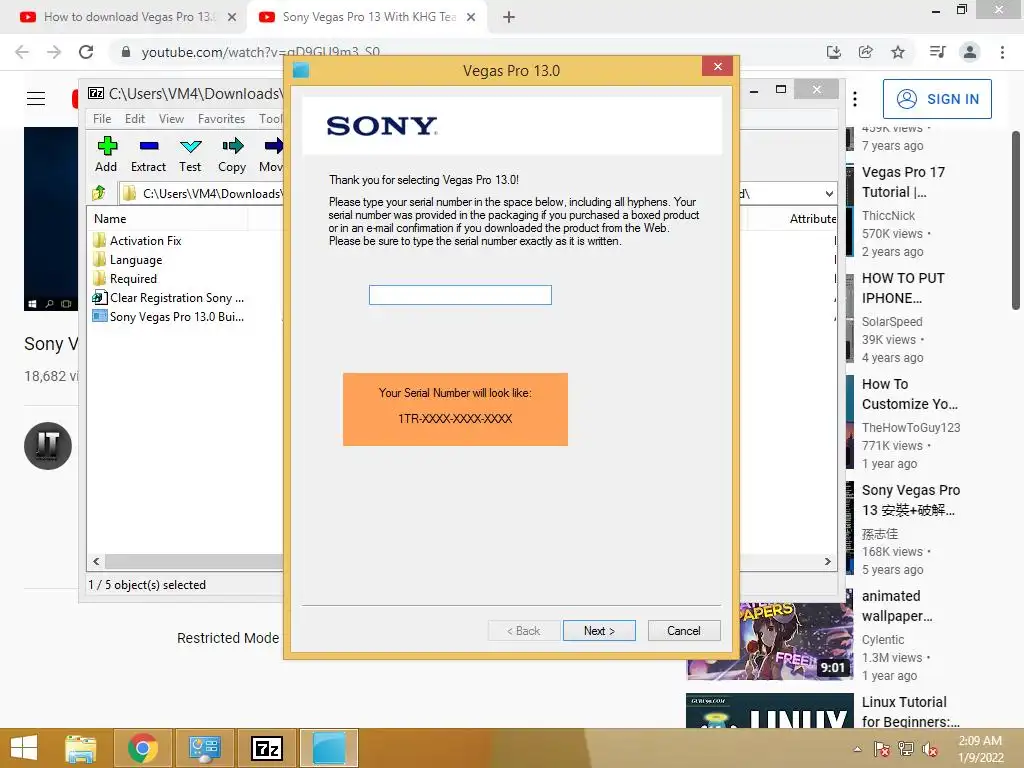This screenshot has width=1024, height=768.
Task: Click SIGN IN button on YouTube
Action: point(937,99)
